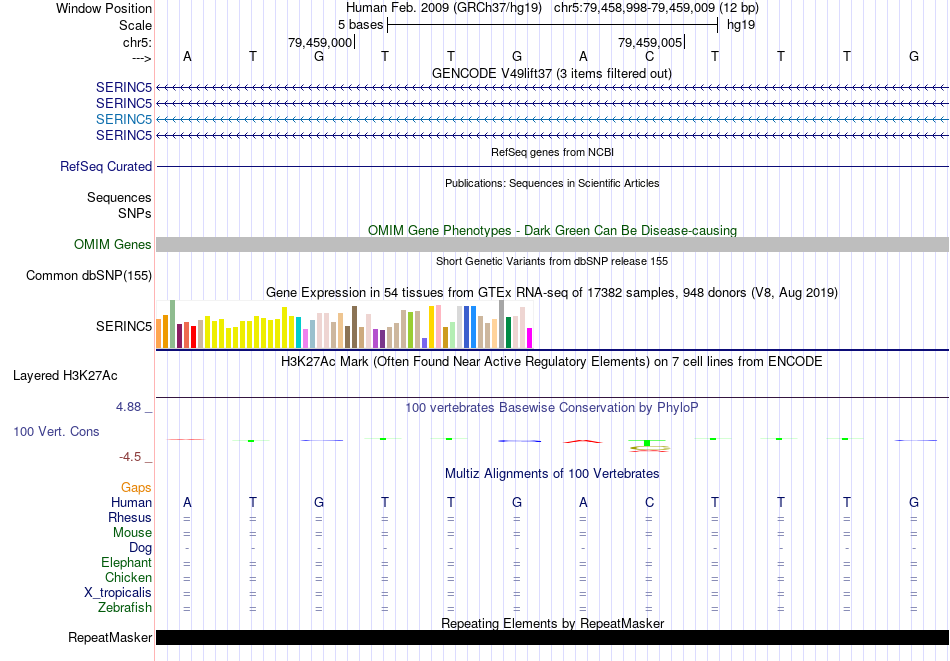The width and height of the screenshot is (950, 661).
Task: Select the Human alignment row label
Action: click(x=131, y=502)
